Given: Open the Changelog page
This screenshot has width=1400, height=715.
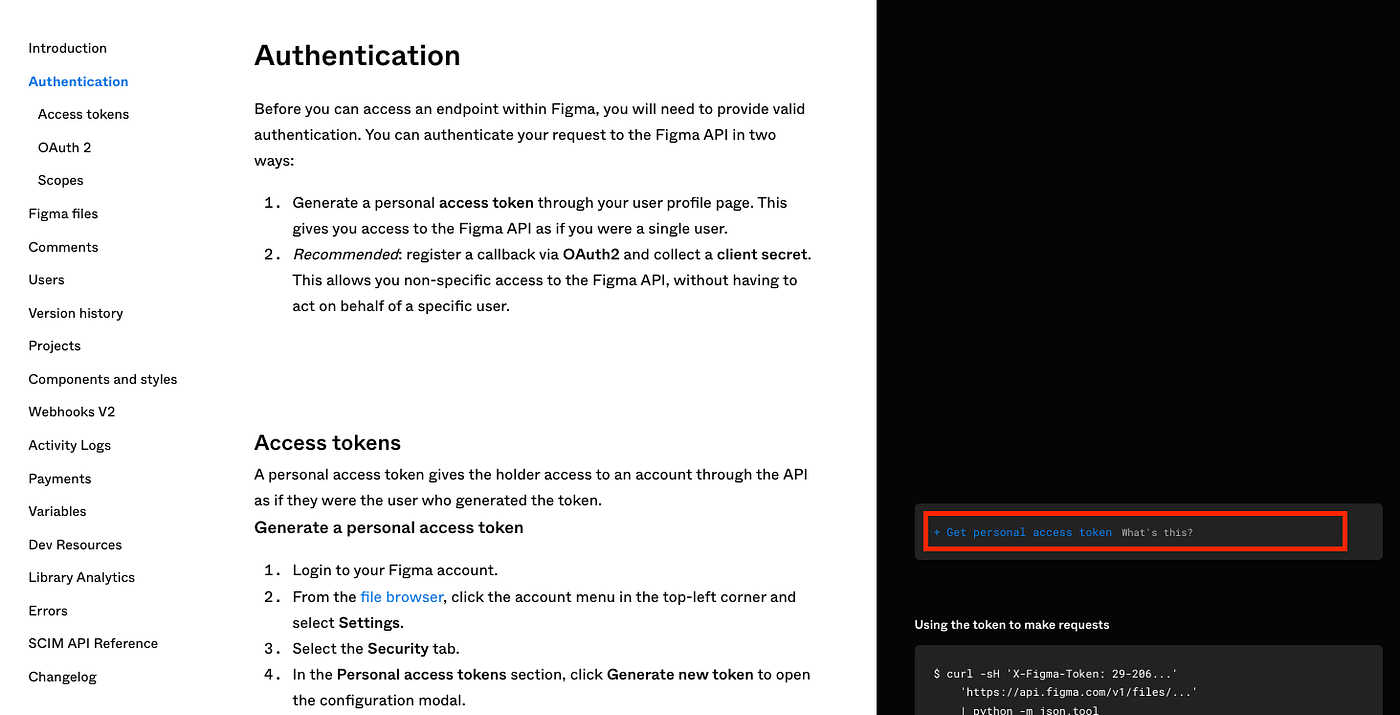Looking at the screenshot, I should coord(62,677).
